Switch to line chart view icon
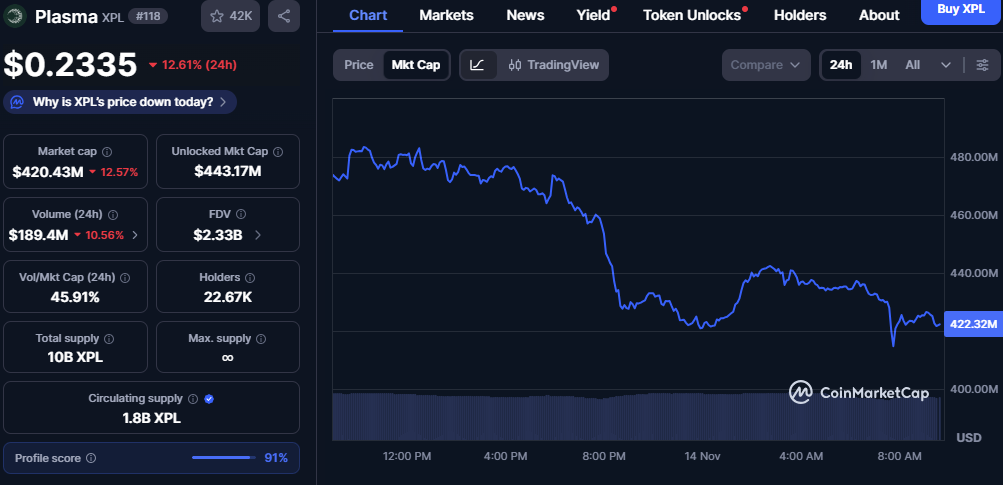The height and width of the screenshot is (485, 1003). [477, 65]
